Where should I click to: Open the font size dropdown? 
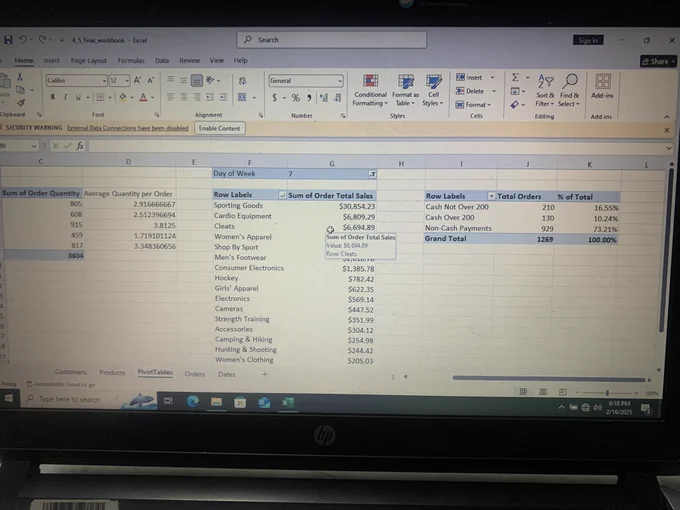[x=127, y=81]
